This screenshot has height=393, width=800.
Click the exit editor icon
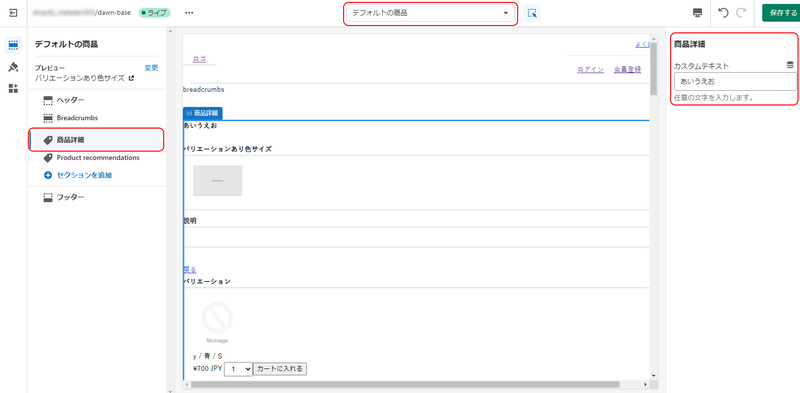14,13
